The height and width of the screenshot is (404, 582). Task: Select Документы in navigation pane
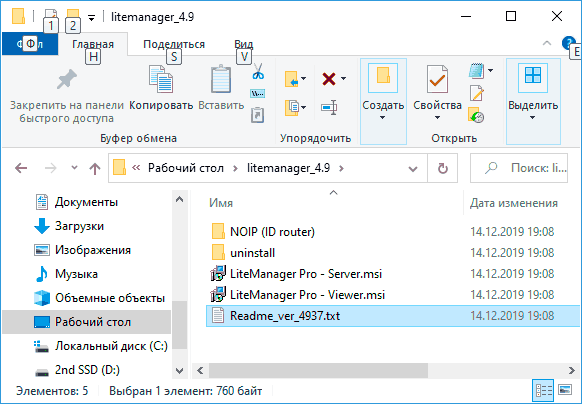point(86,202)
